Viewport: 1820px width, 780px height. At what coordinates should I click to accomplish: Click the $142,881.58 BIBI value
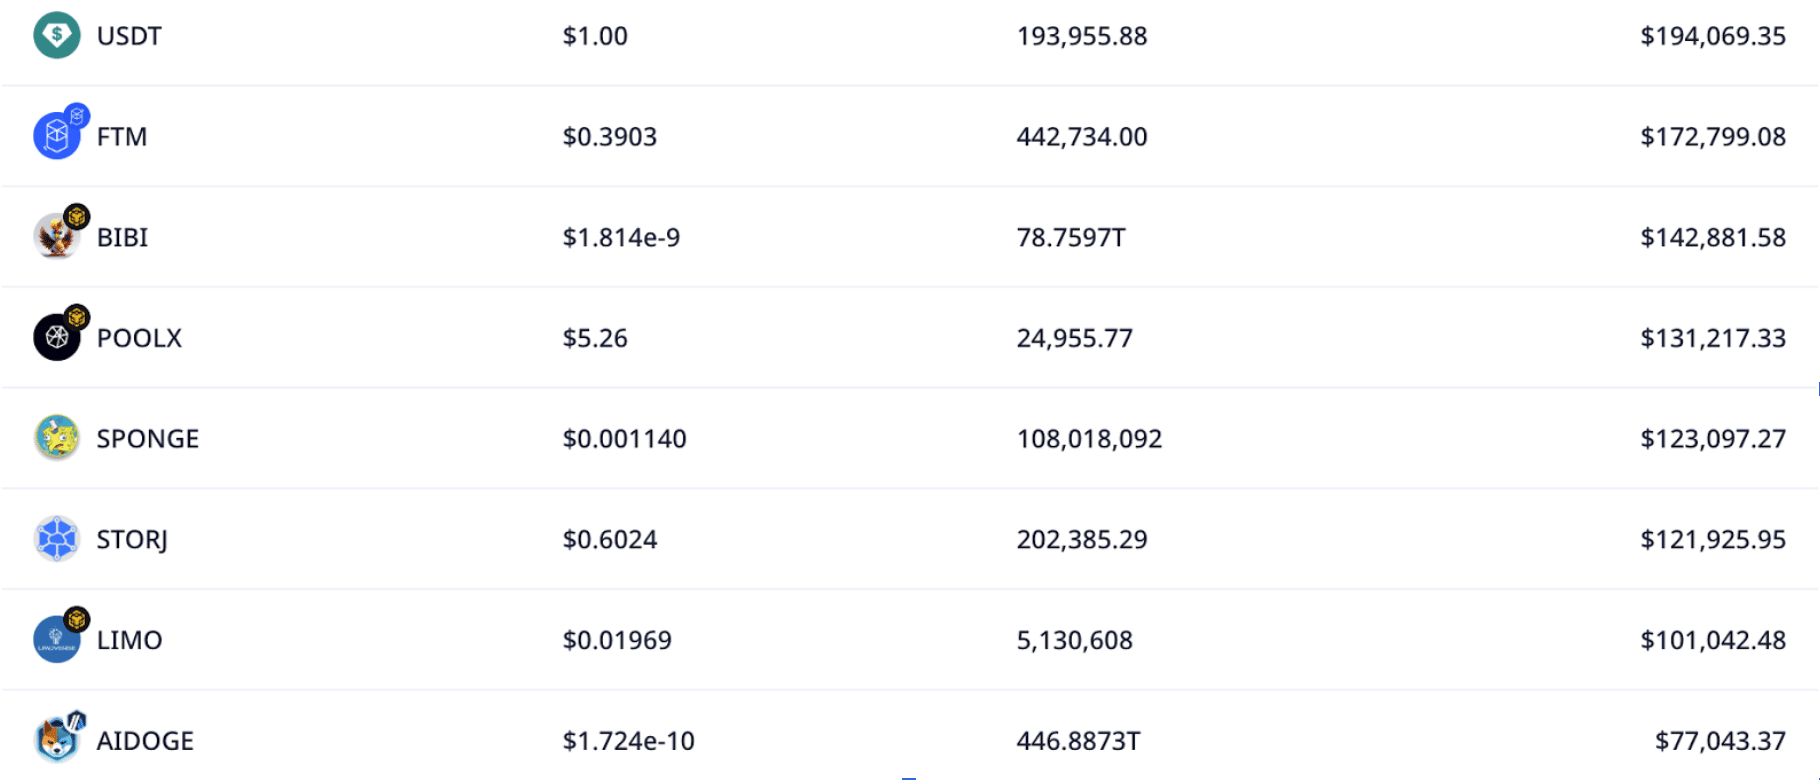[x=1712, y=237]
